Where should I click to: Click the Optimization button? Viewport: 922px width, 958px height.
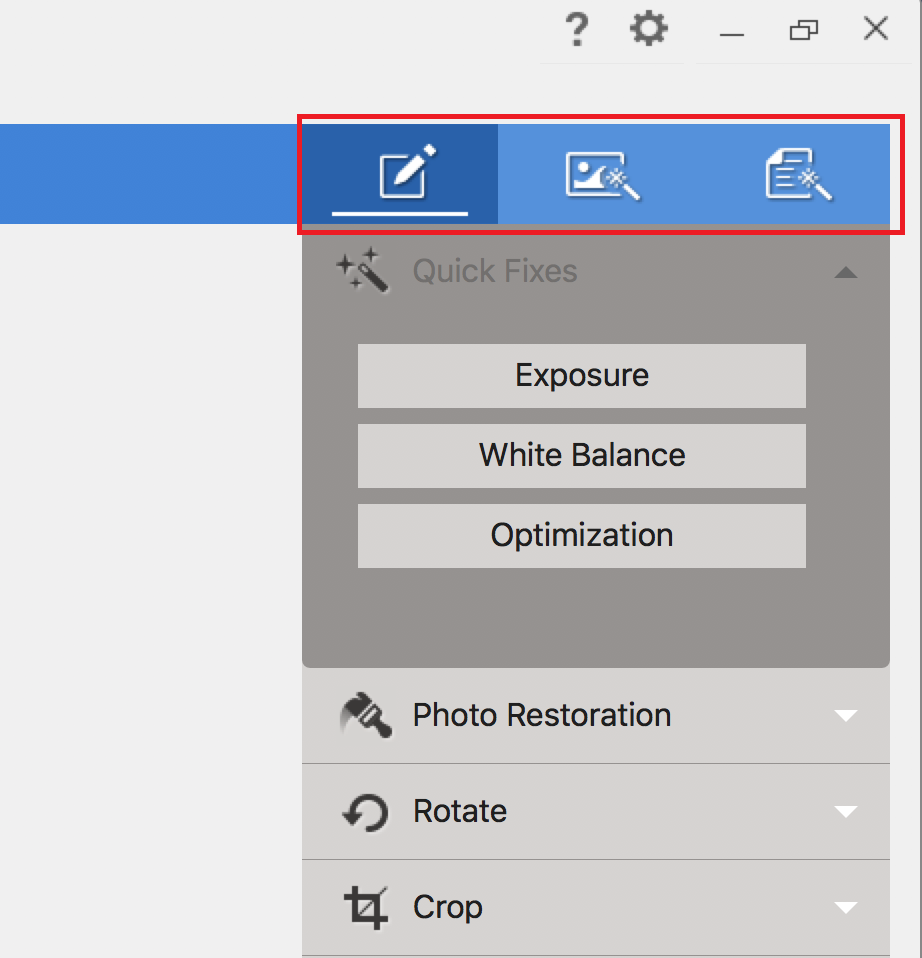pos(582,536)
